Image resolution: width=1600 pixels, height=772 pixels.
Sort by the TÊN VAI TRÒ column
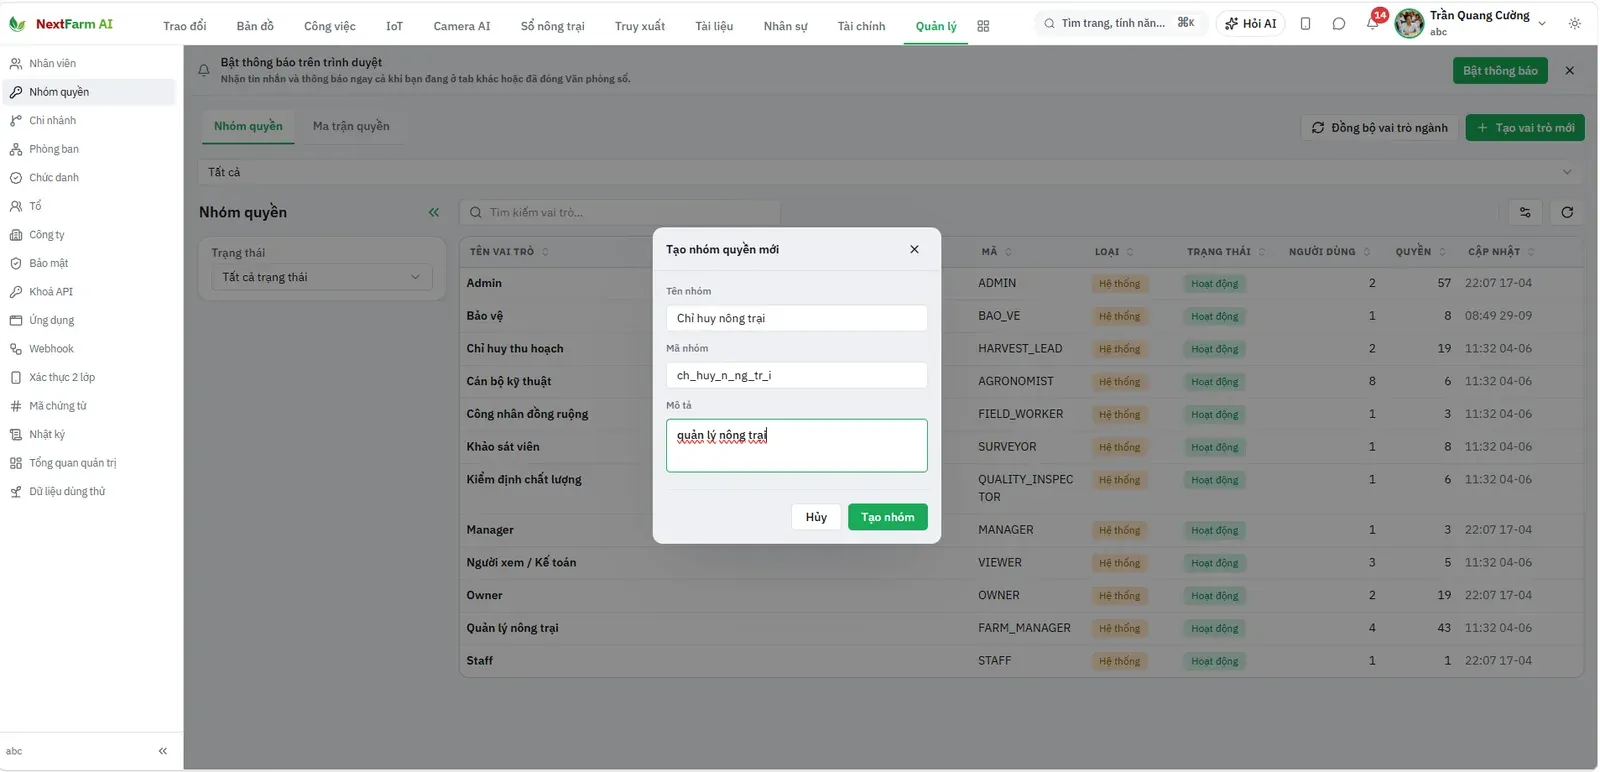[x=509, y=252]
